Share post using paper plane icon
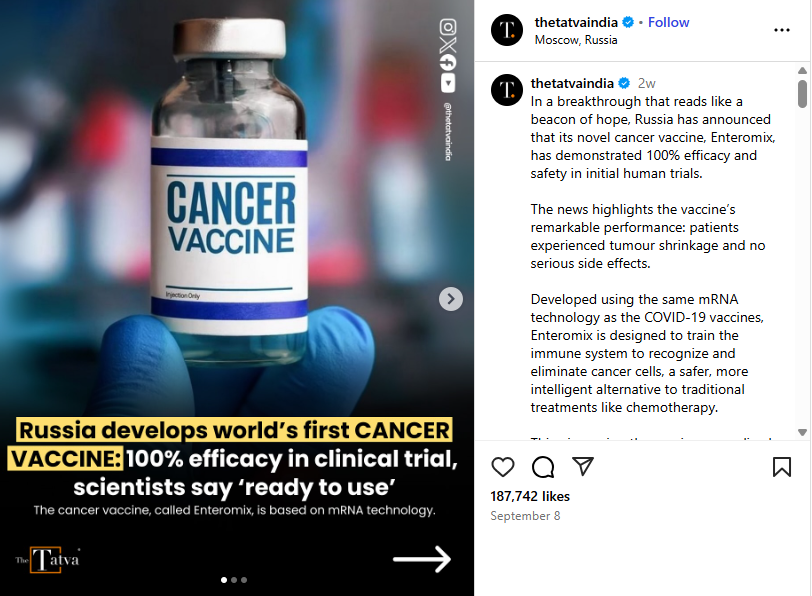This screenshot has height=596, width=812. point(583,466)
